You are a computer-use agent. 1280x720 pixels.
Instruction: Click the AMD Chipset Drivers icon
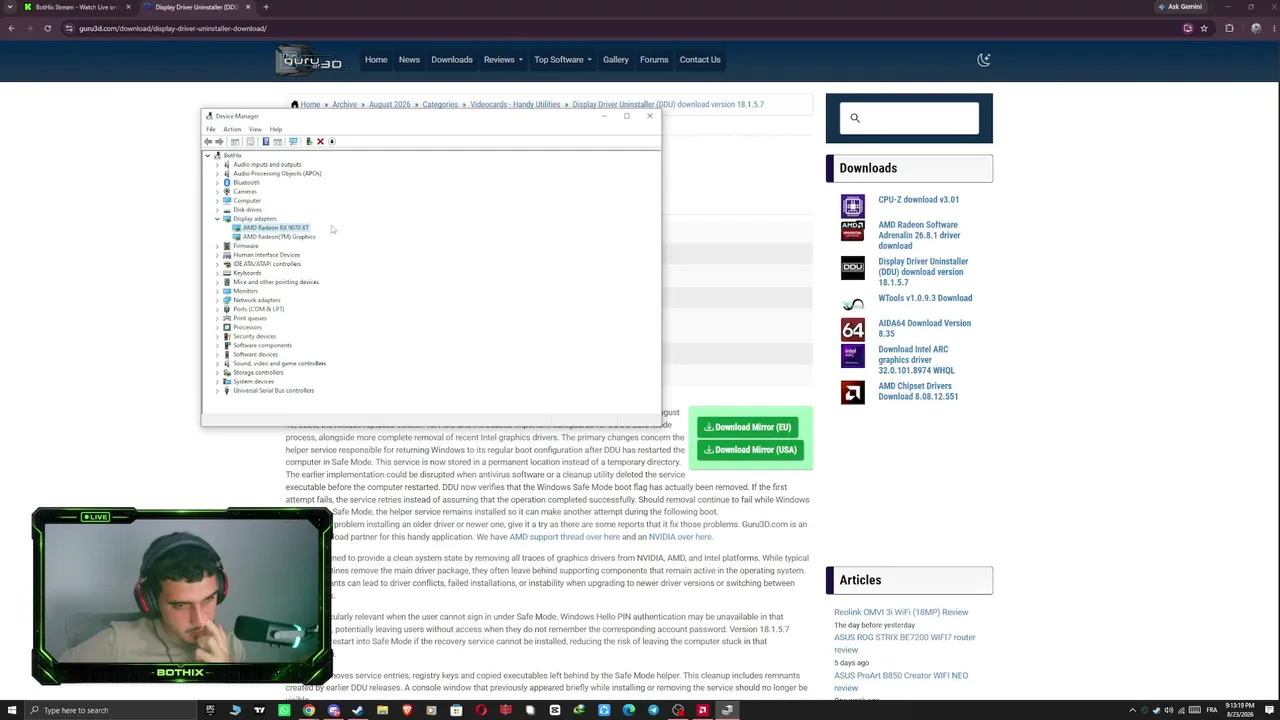[x=853, y=392]
